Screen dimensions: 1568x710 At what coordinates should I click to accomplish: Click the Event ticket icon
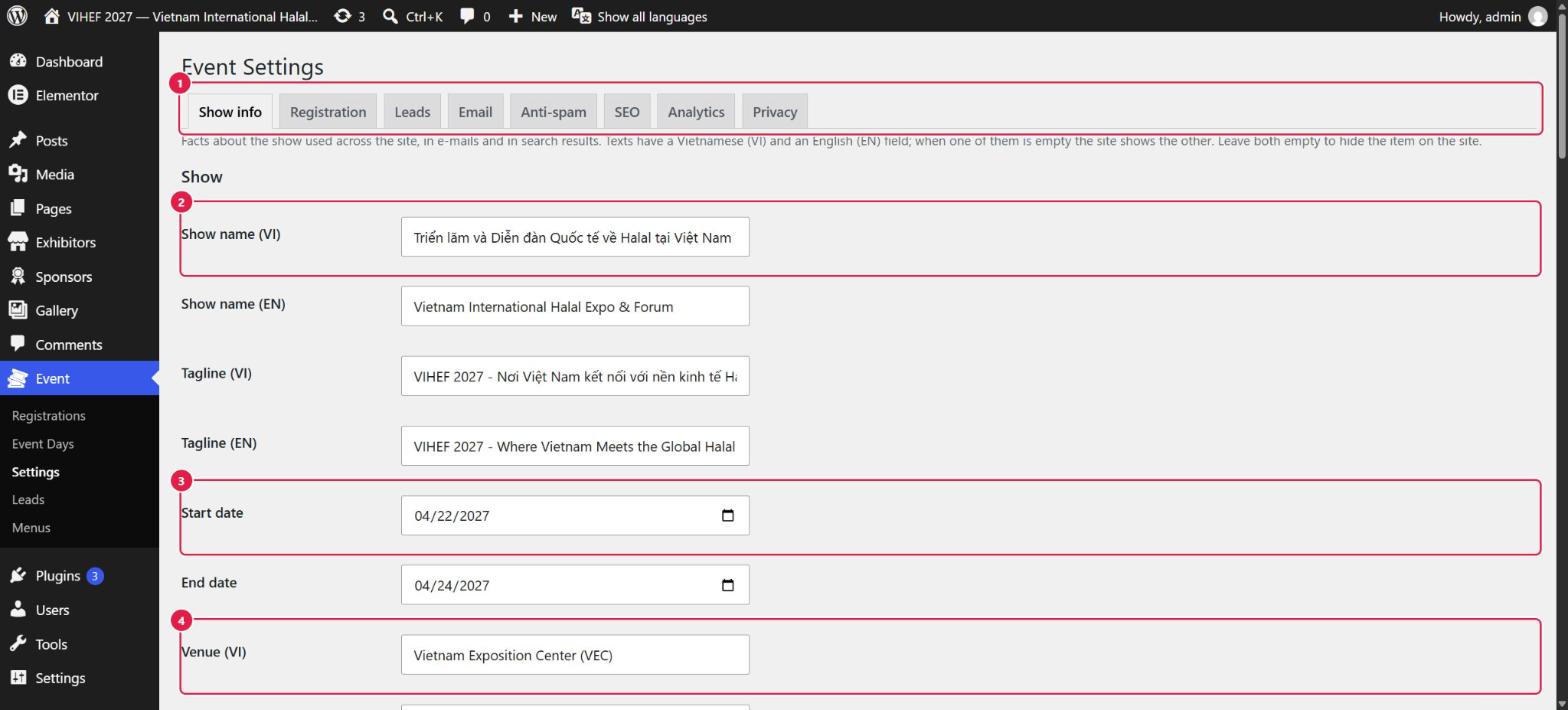pos(18,378)
